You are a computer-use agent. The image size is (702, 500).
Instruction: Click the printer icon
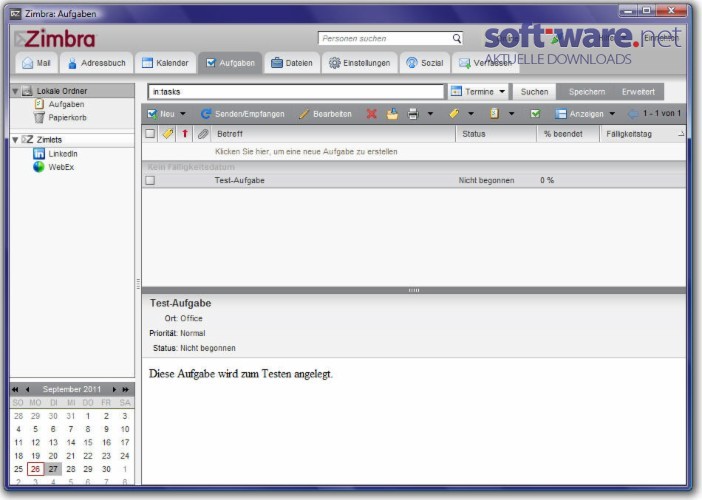413,114
